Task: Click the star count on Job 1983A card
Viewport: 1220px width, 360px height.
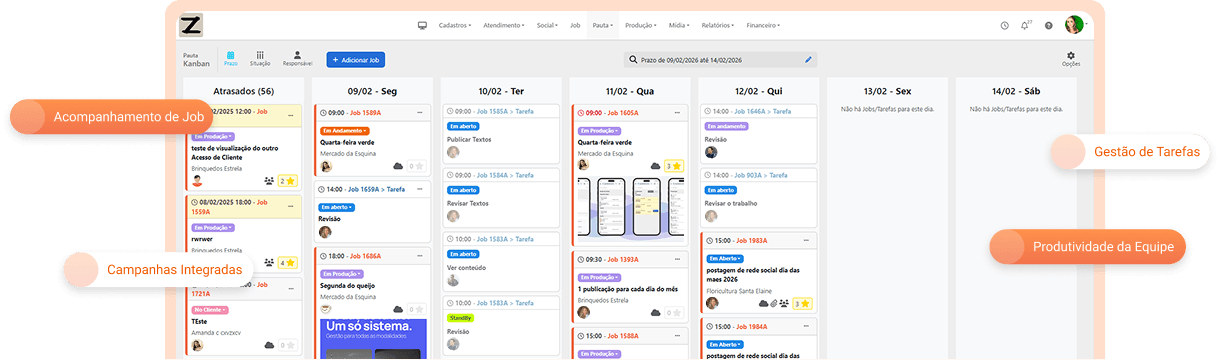Action: pyautogui.click(x=802, y=303)
